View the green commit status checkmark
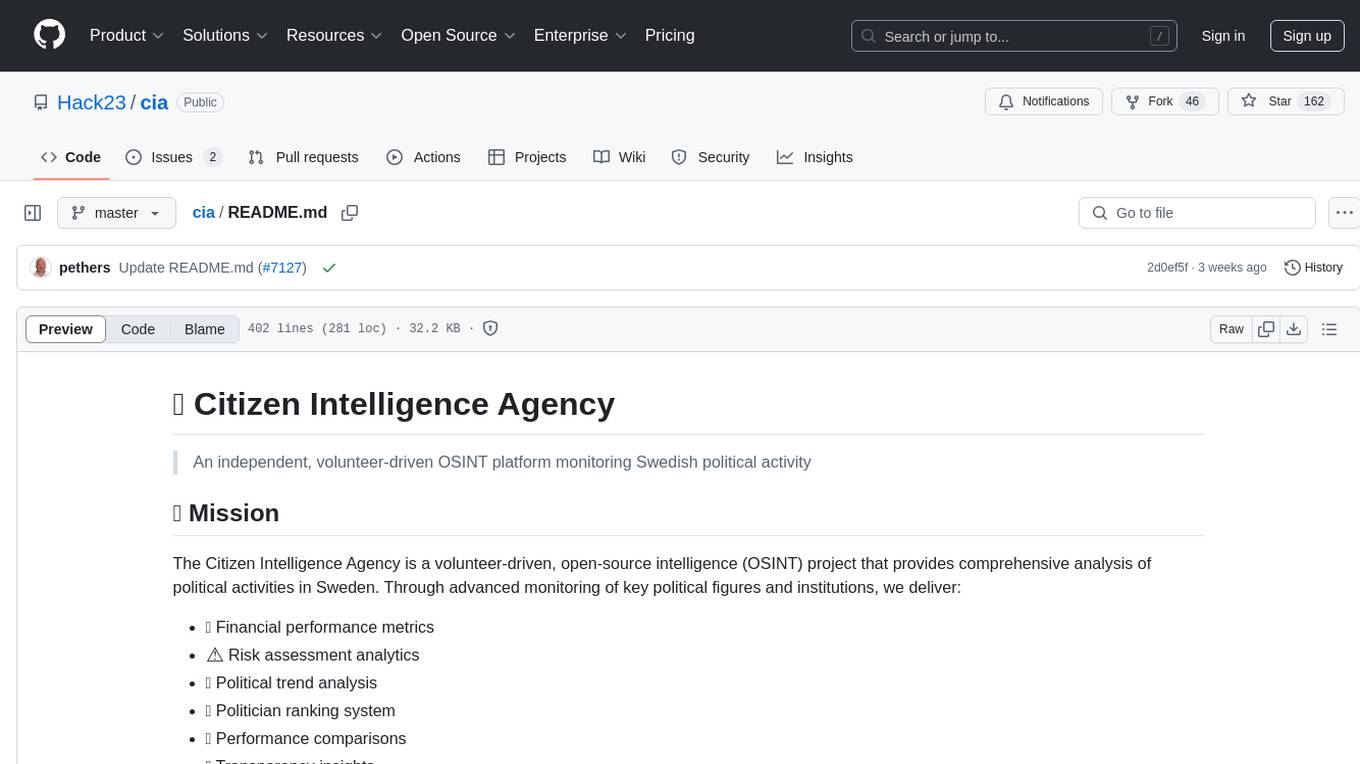This screenshot has width=1360, height=764. tap(329, 268)
